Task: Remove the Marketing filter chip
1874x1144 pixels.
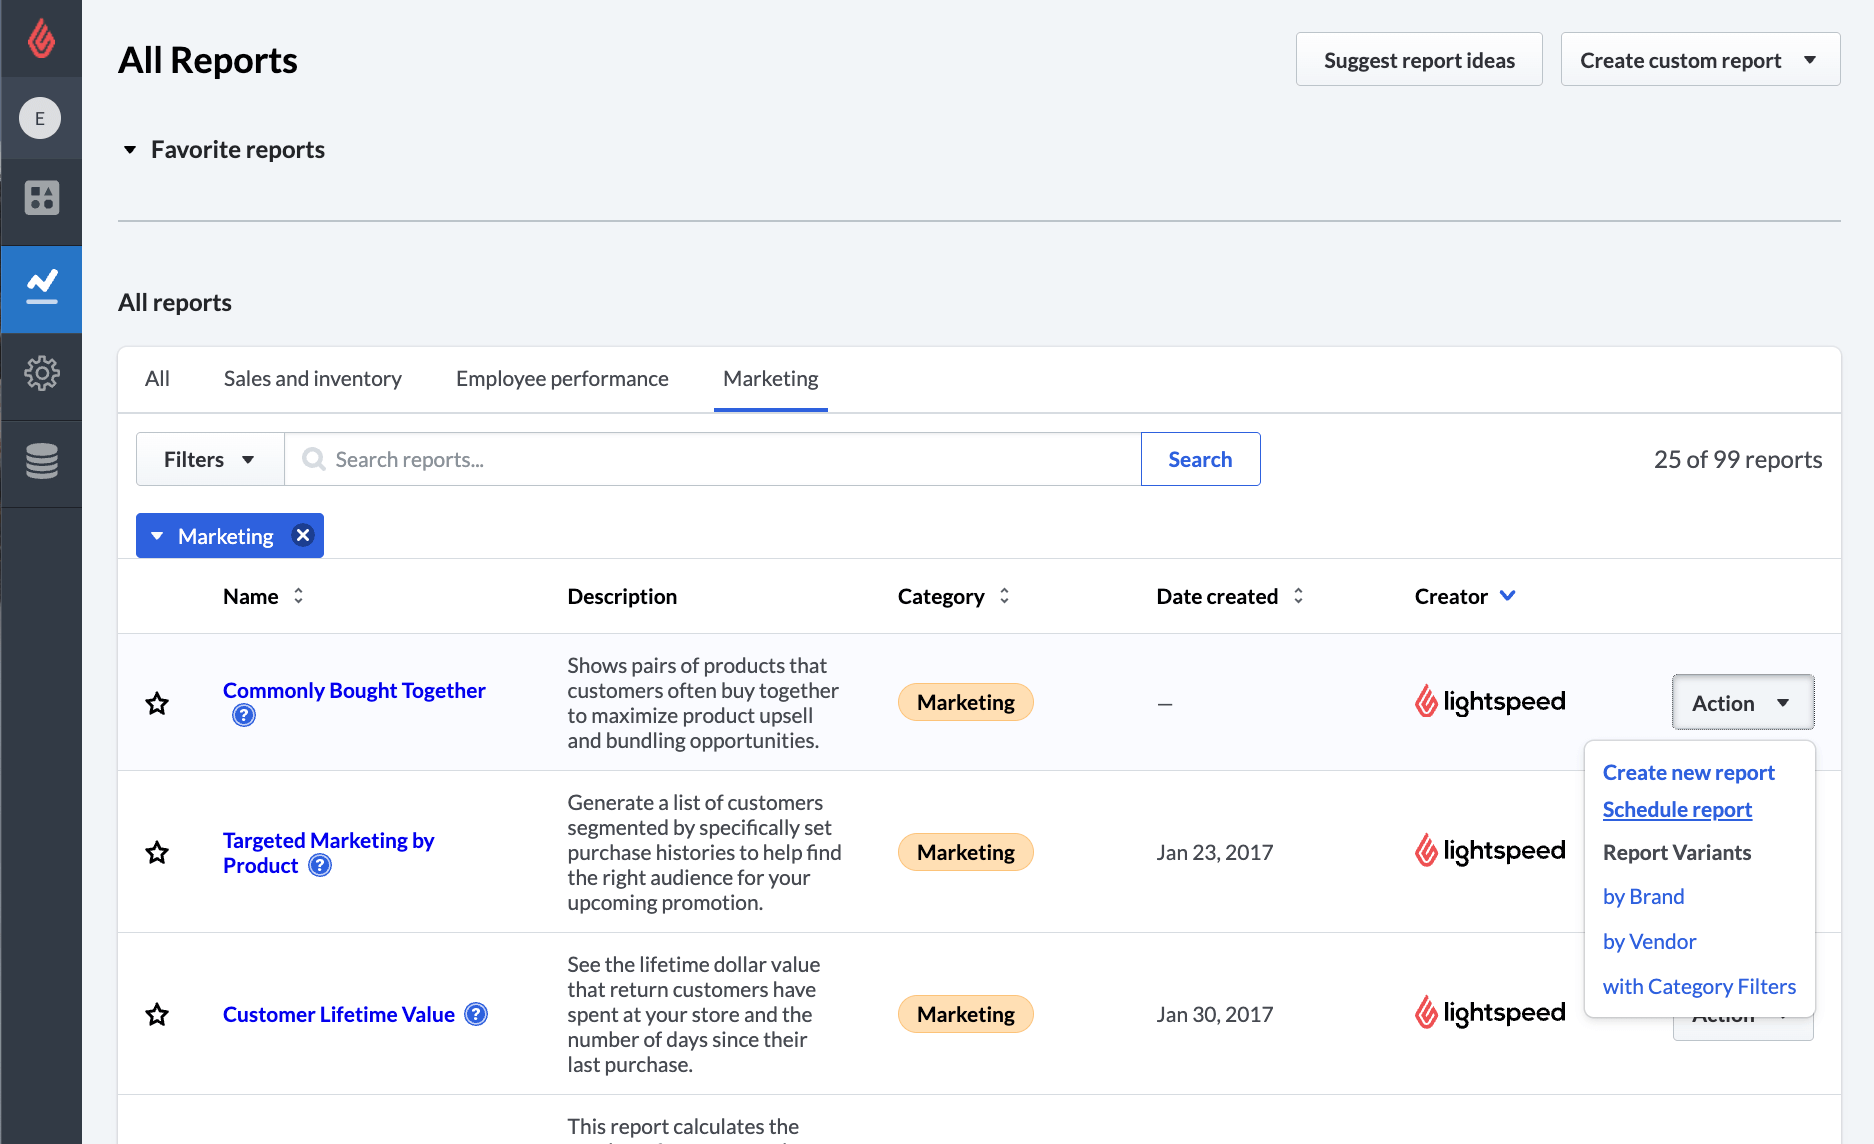Action: click(303, 536)
